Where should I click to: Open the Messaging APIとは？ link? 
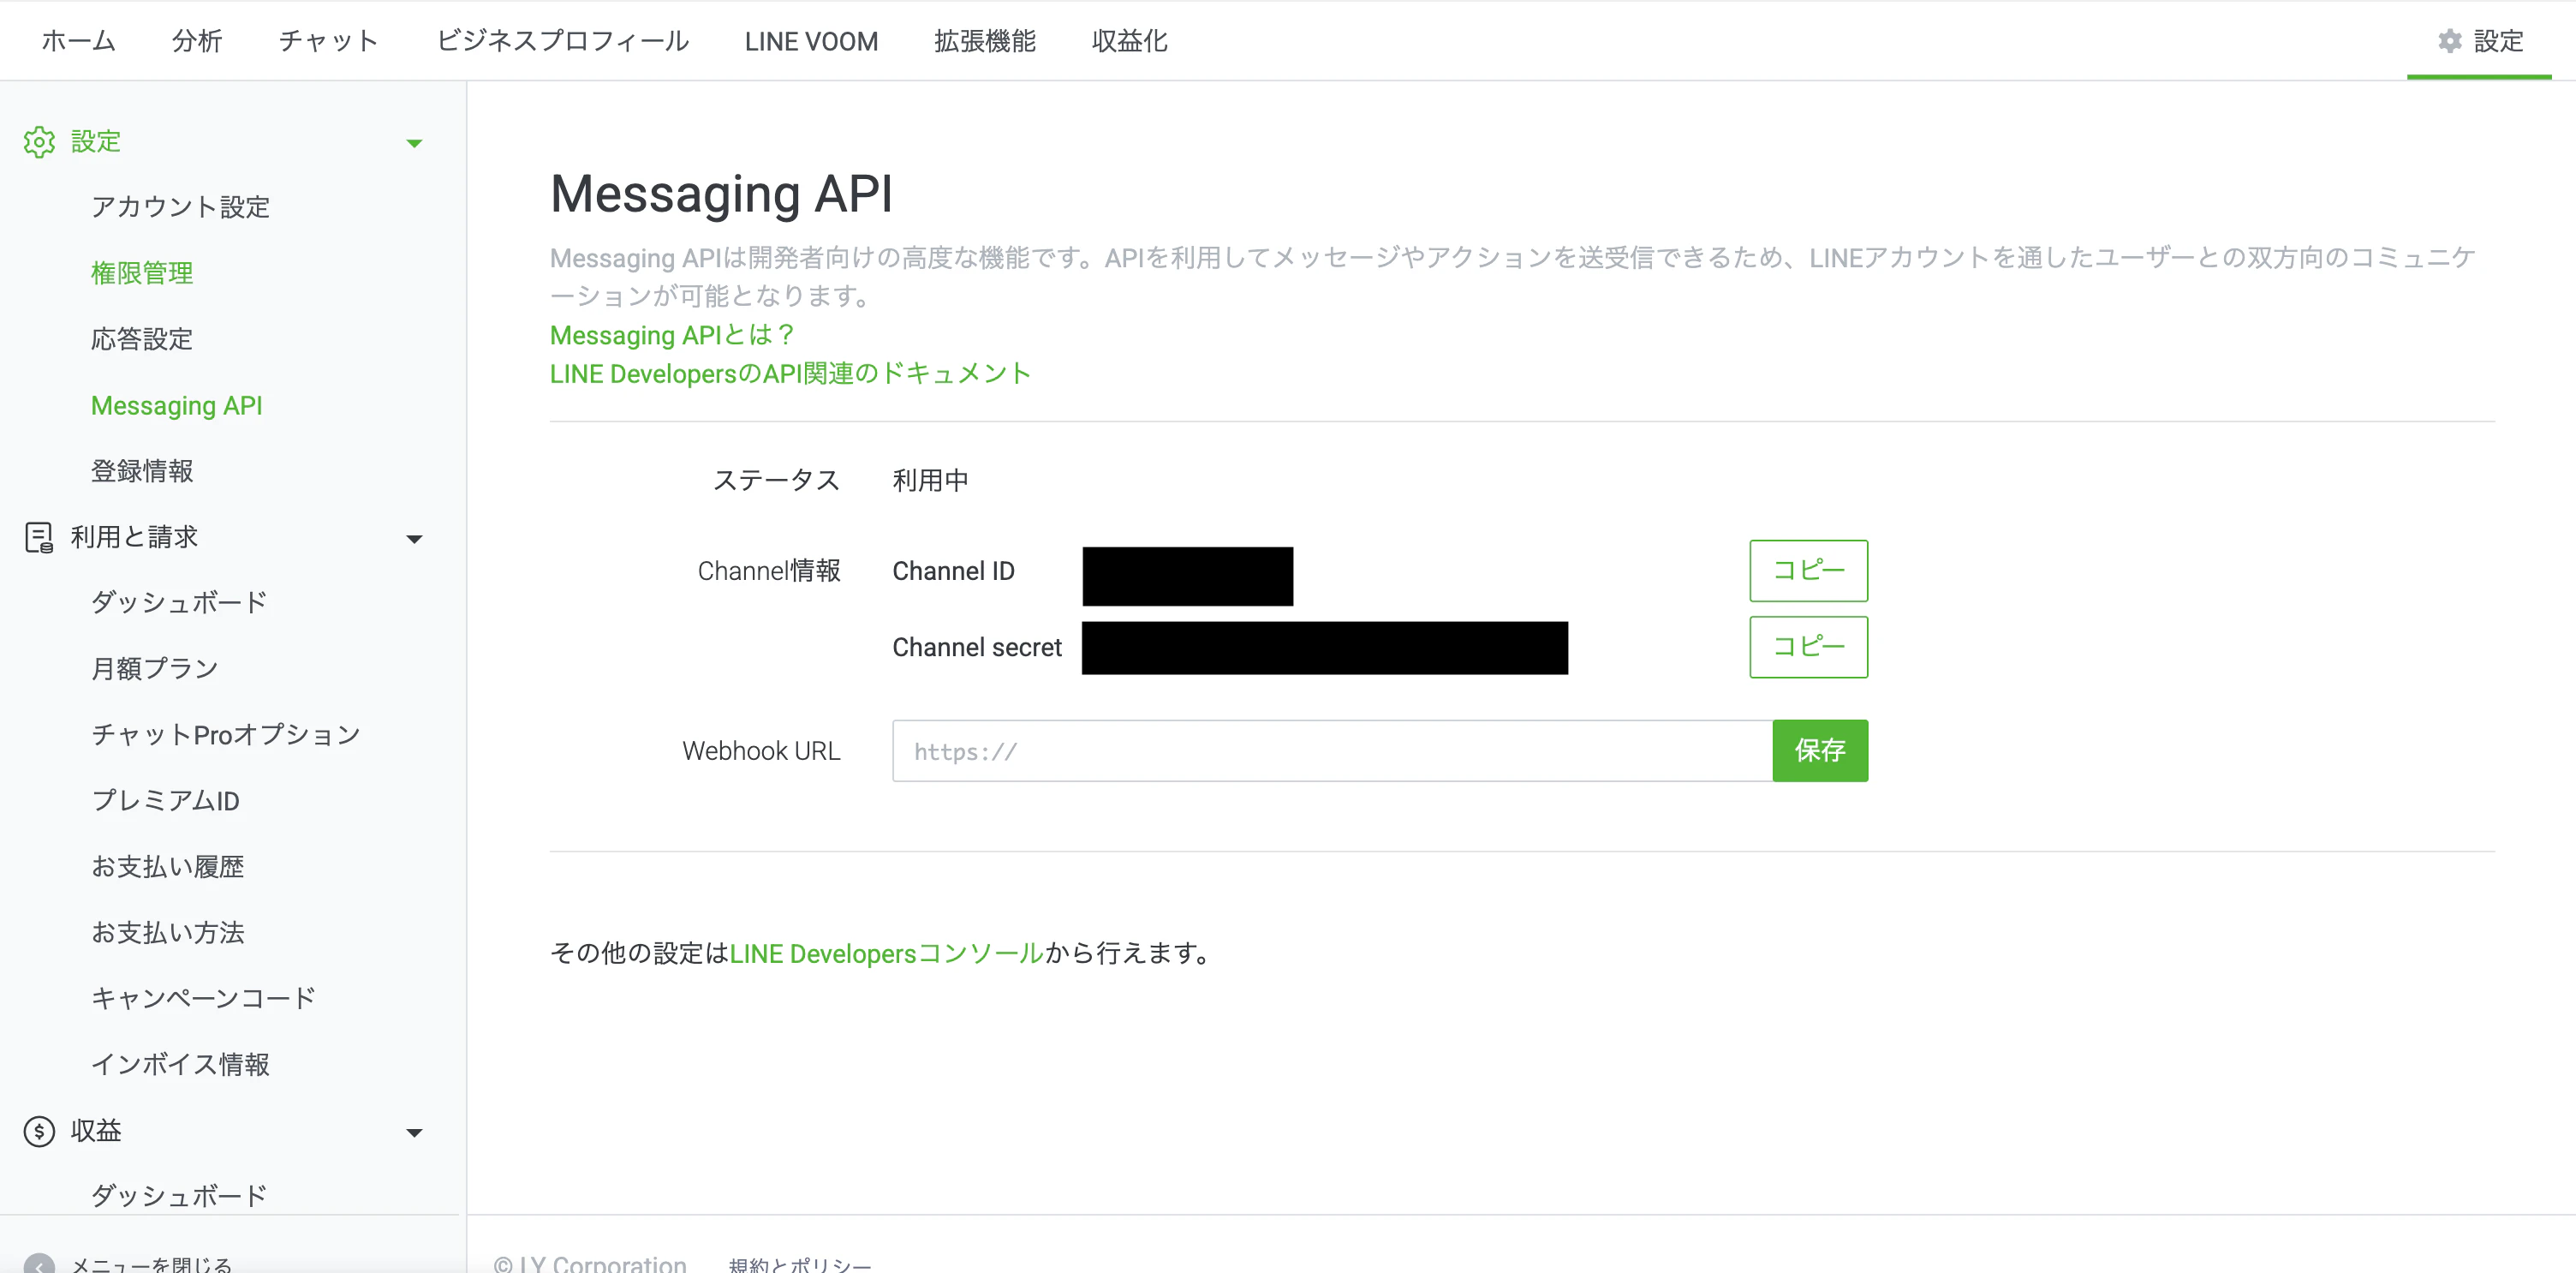(x=673, y=335)
